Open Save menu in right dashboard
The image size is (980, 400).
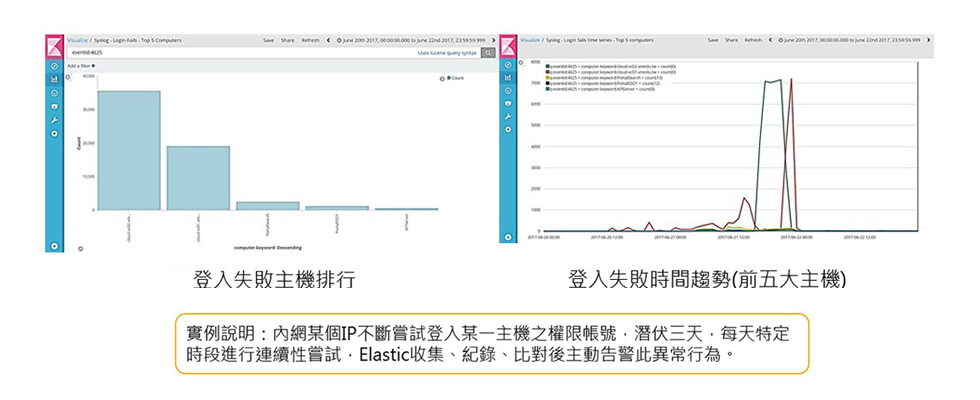coord(713,40)
